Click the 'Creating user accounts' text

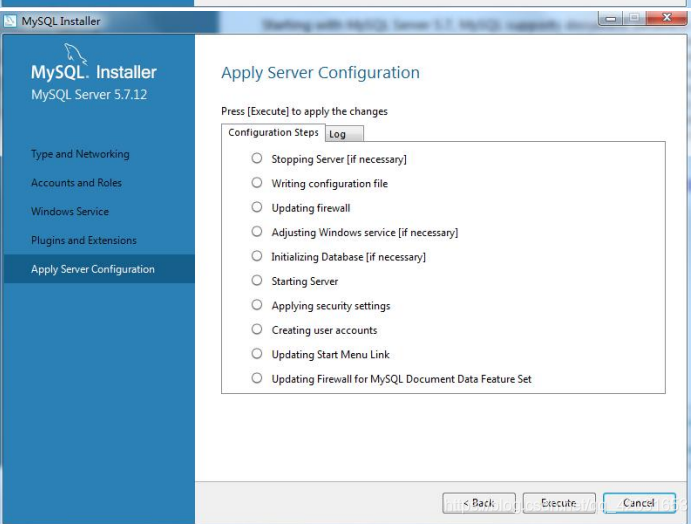pyautogui.click(x=324, y=330)
